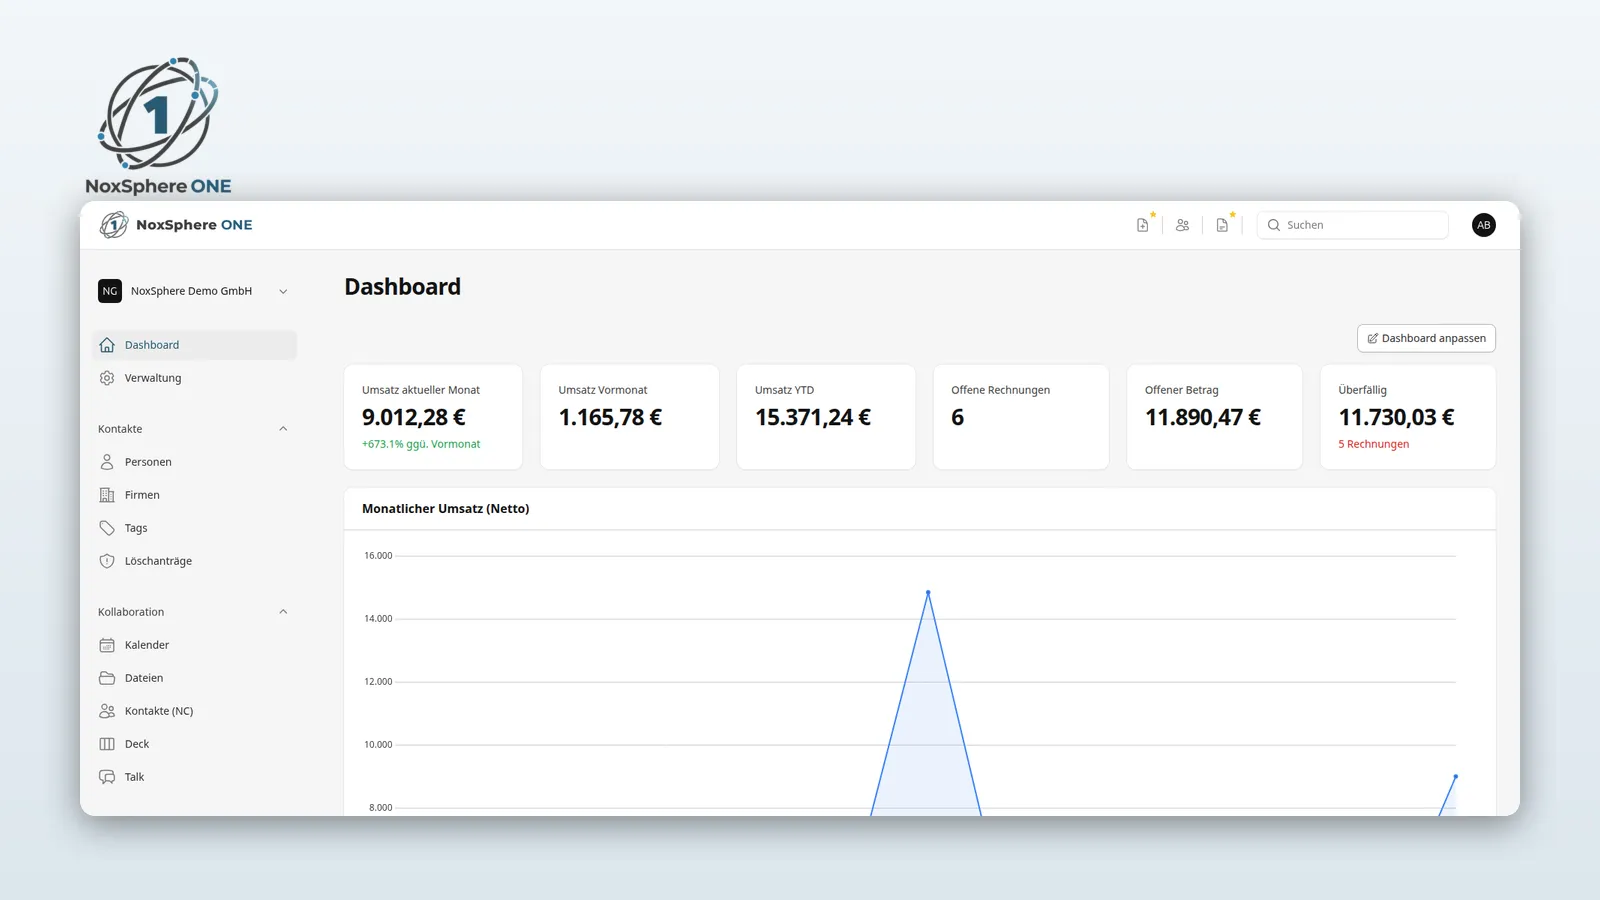Image resolution: width=1600 pixels, height=900 pixels.
Task: Click the magnifier icon in search field
Action: point(1274,225)
